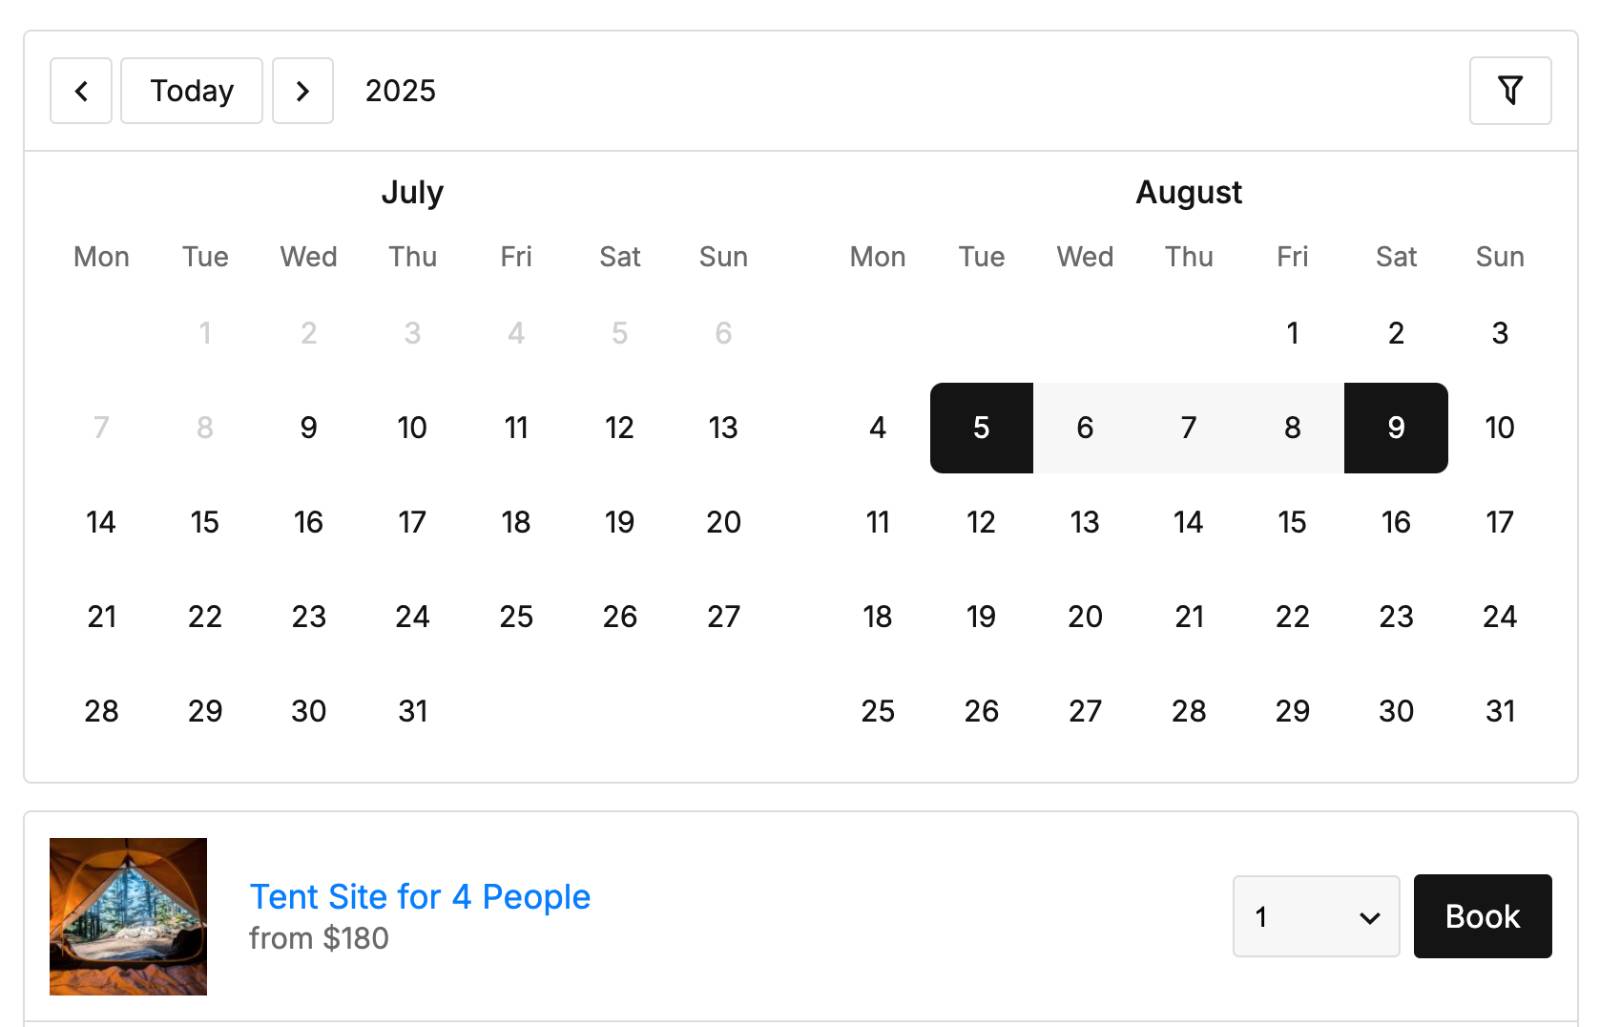Select August 7 within highlighted range
Viewport: 1600px width, 1027px height.
point(1189,428)
